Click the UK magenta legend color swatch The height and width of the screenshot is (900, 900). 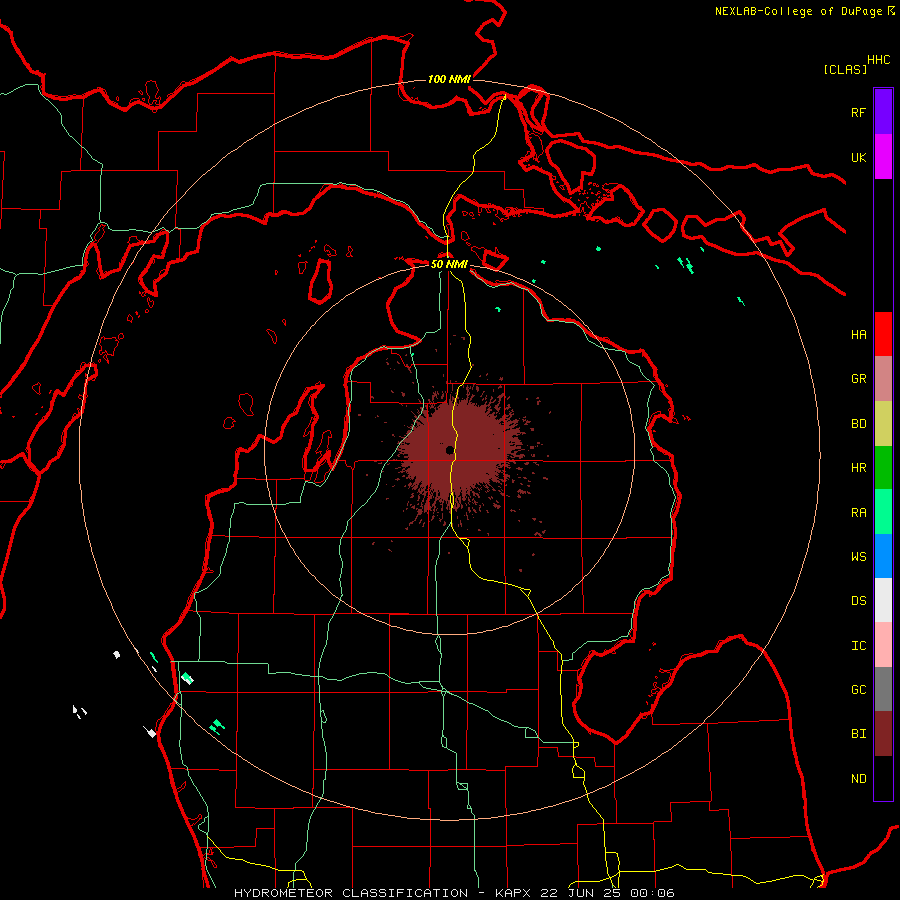coord(883,157)
